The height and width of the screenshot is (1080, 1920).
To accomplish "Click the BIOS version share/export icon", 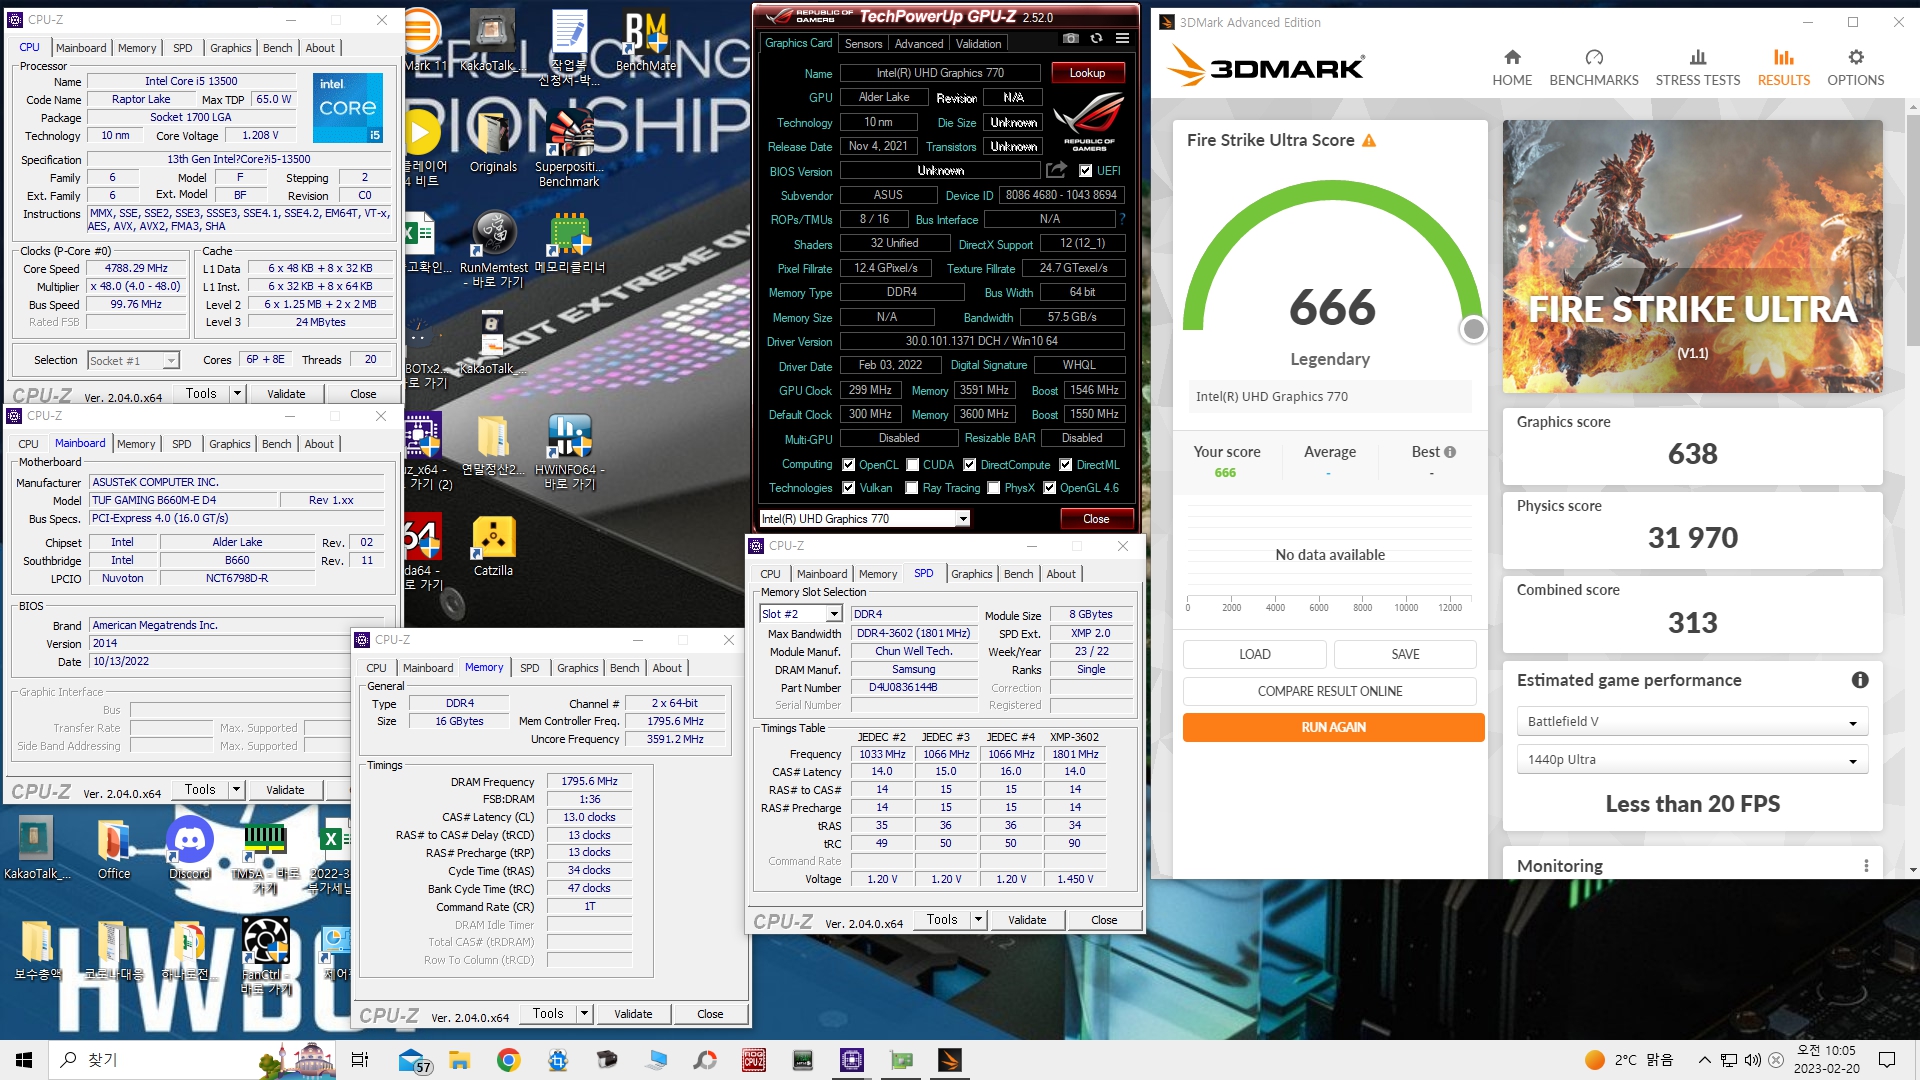I will point(1056,171).
